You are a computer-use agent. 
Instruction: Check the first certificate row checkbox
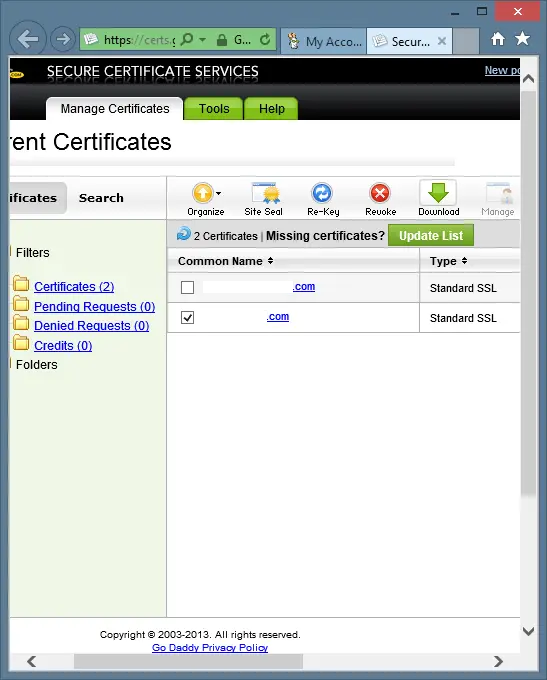(x=187, y=287)
